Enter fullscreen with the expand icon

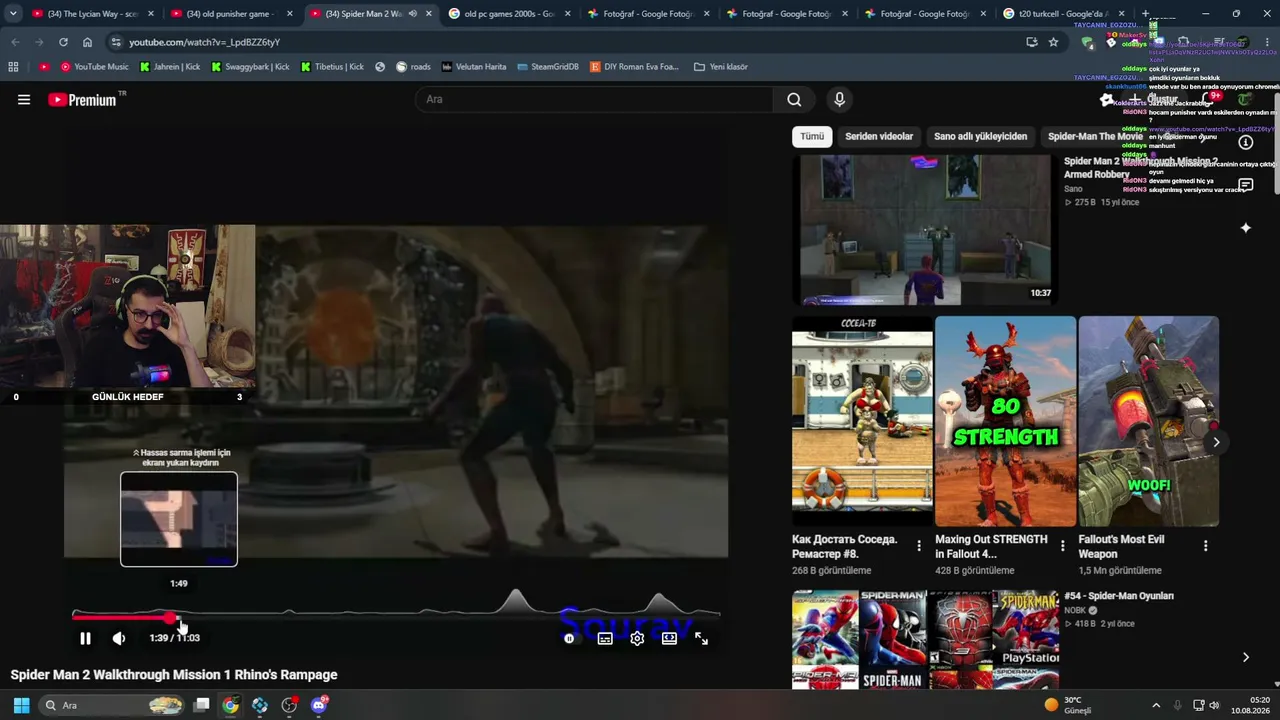pyautogui.click(x=701, y=638)
